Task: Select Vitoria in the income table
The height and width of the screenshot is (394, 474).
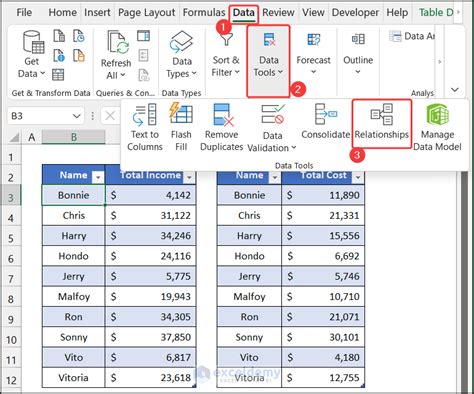Action: pos(73,378)
